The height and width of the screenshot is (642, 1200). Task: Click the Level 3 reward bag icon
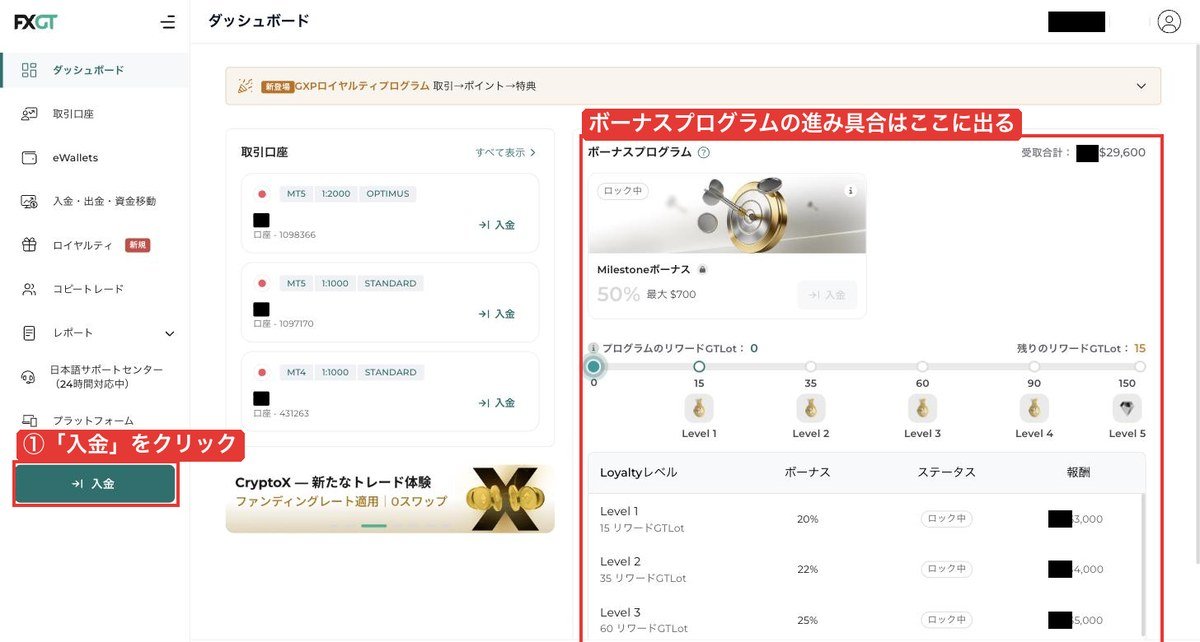(922, 408)
